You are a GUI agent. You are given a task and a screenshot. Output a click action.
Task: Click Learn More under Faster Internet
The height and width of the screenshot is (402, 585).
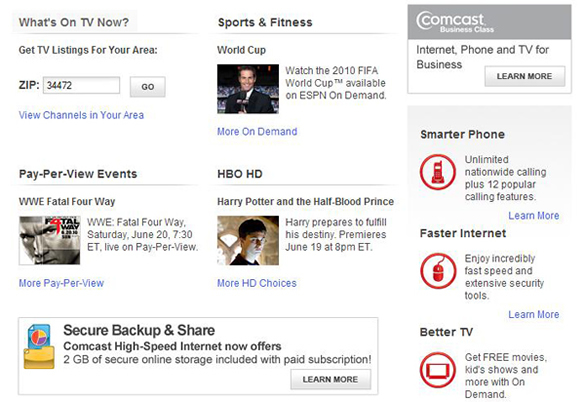click(x=534, y=314)
